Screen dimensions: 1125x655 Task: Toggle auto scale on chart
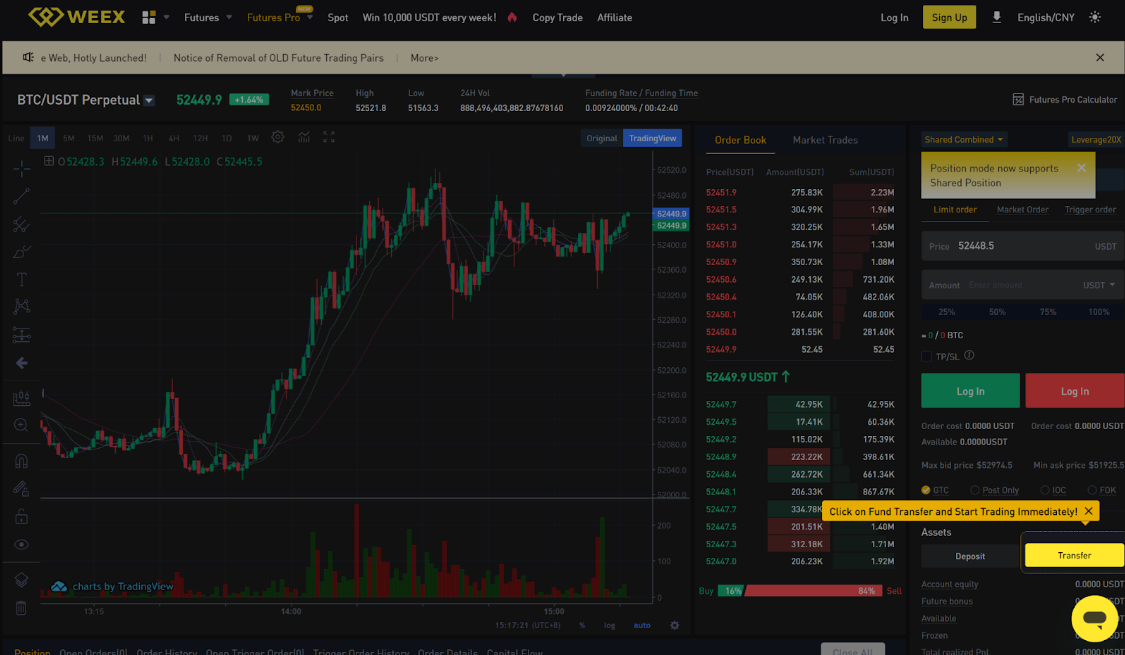(x=641, y=626)
